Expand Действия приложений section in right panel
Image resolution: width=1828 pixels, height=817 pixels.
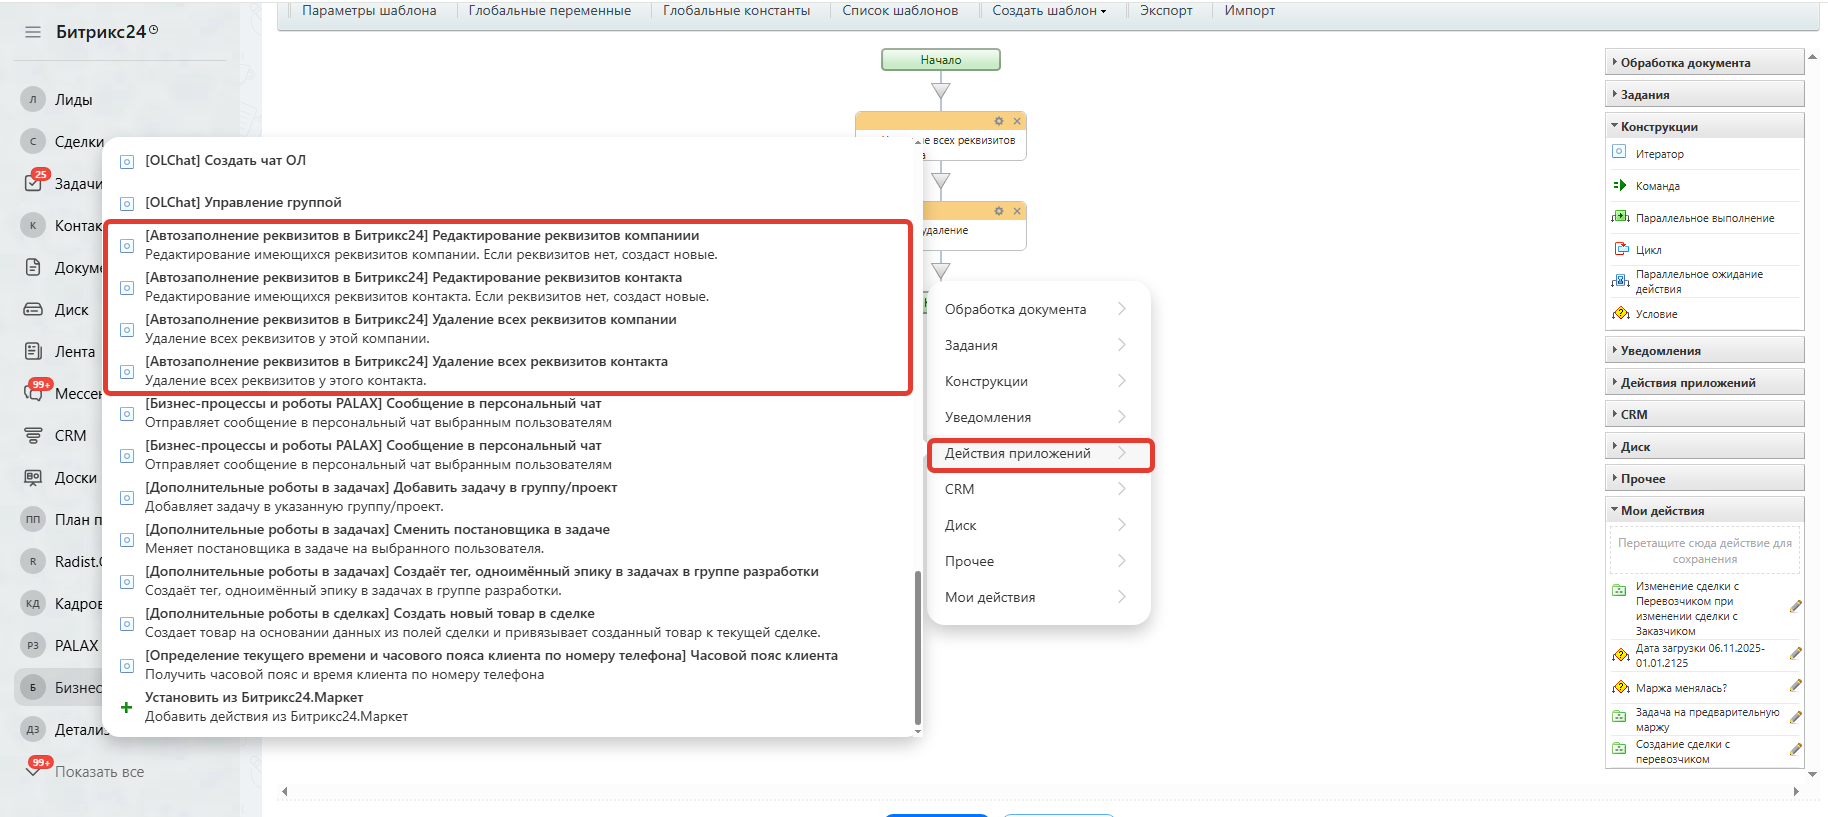click(1704, 382)
